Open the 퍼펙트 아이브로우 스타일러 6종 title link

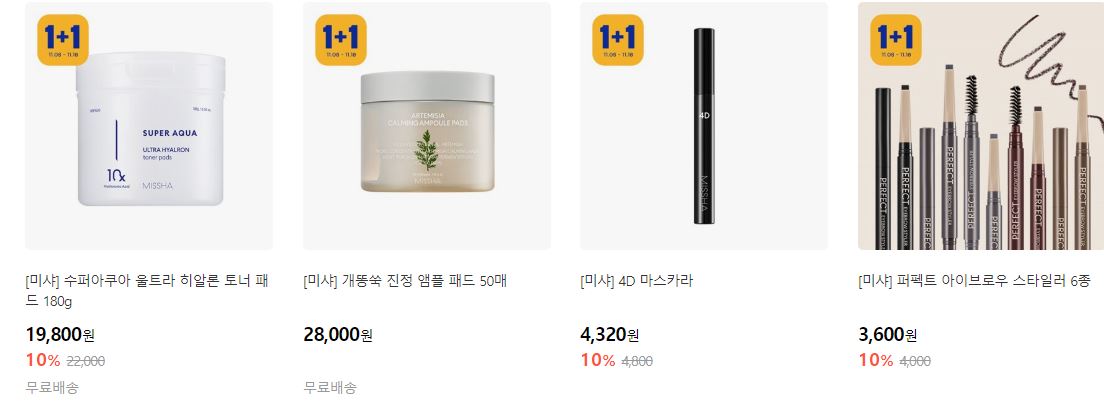[974, 280]
